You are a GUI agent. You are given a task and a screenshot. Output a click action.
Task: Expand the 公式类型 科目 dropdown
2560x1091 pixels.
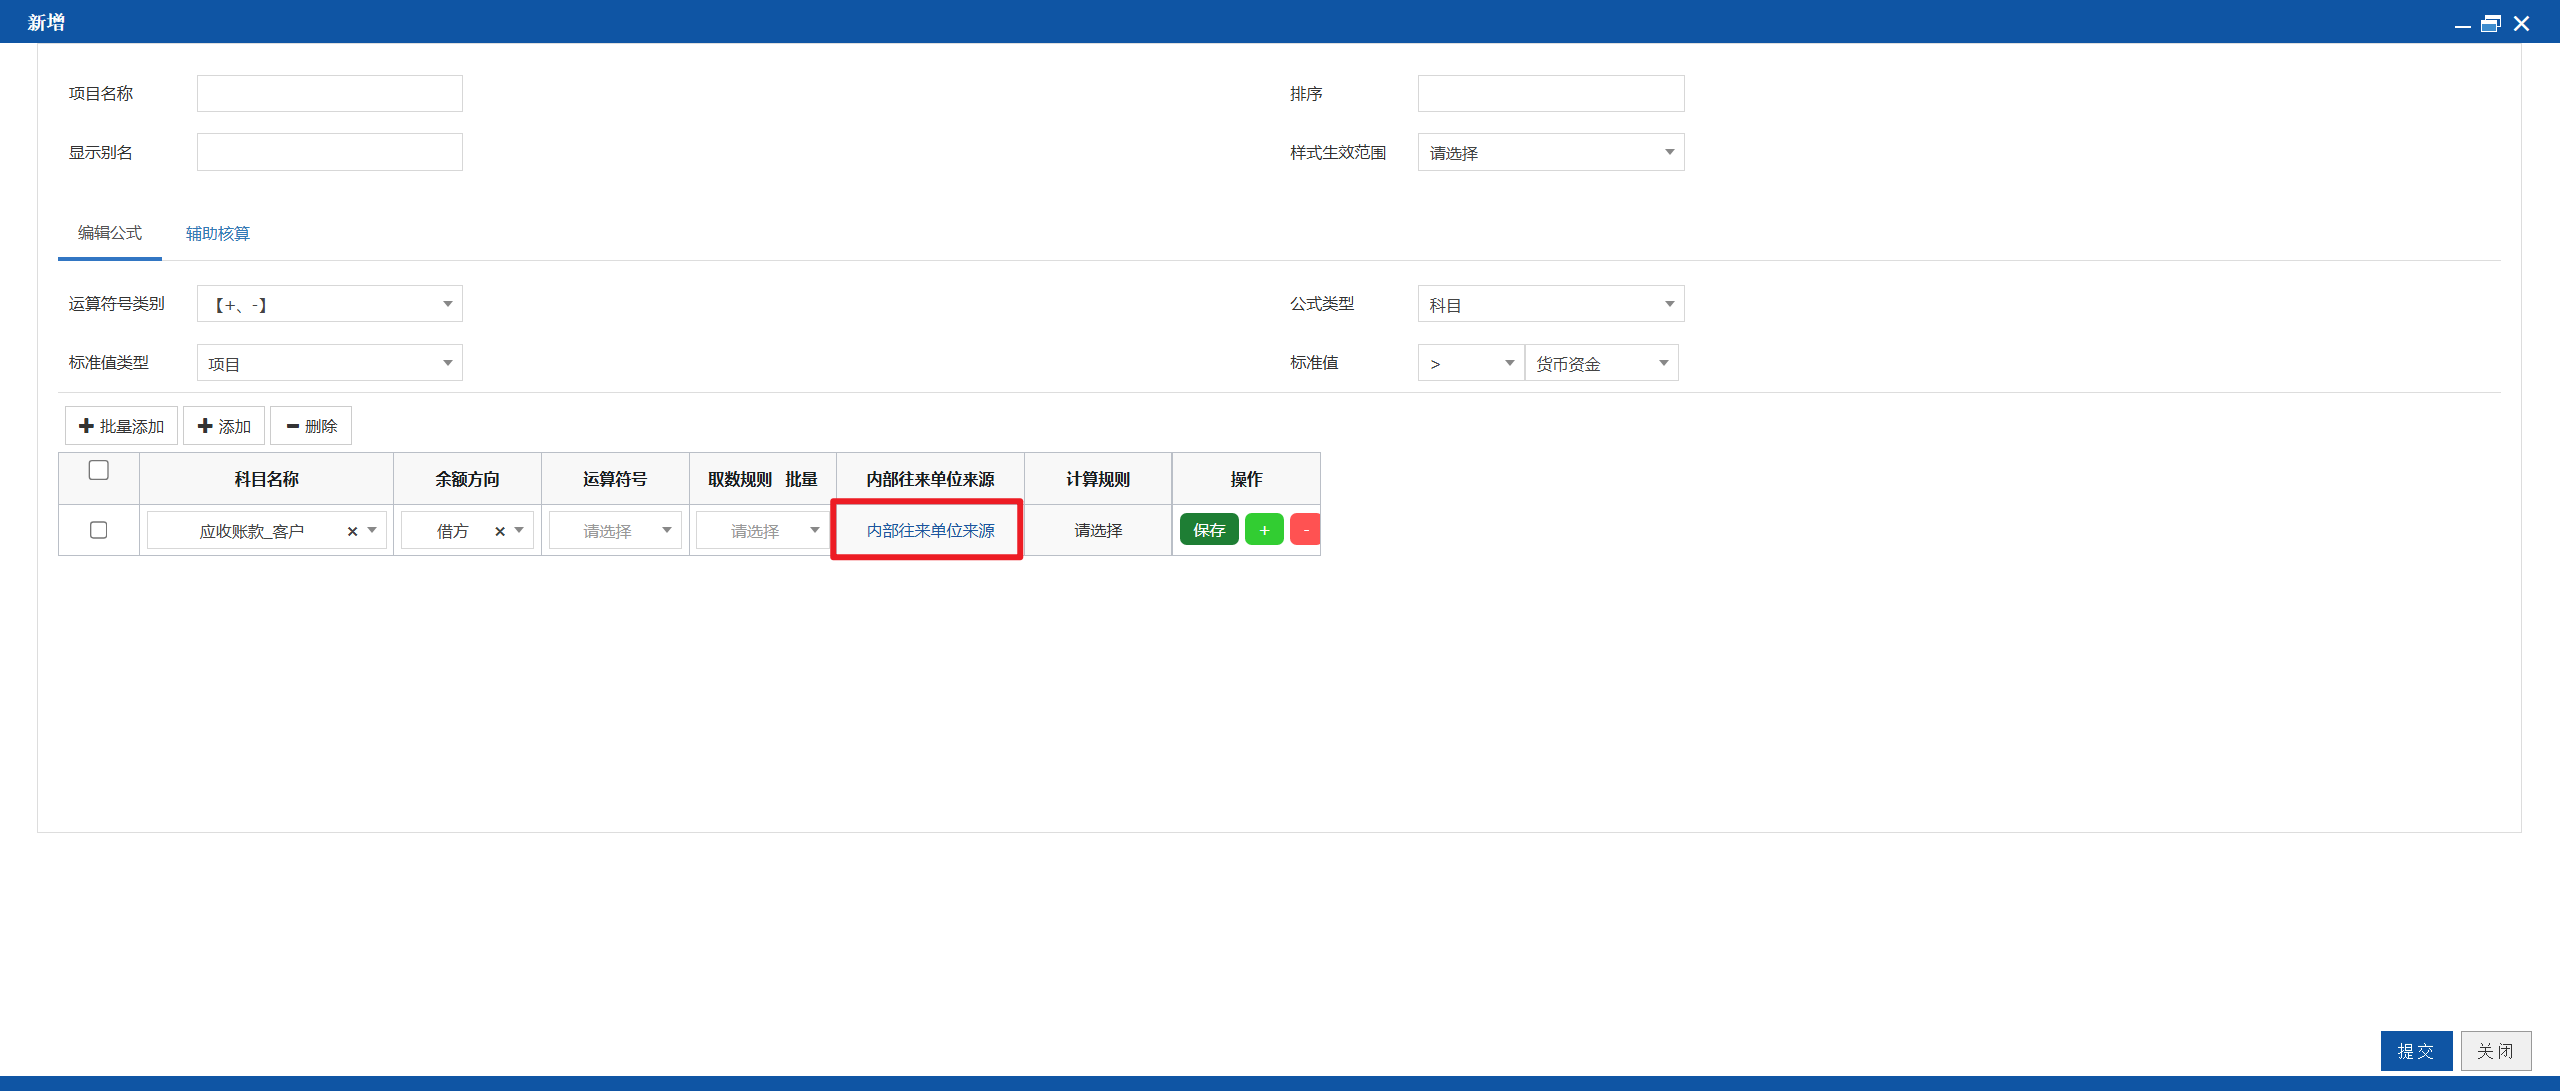point(1551,304)
